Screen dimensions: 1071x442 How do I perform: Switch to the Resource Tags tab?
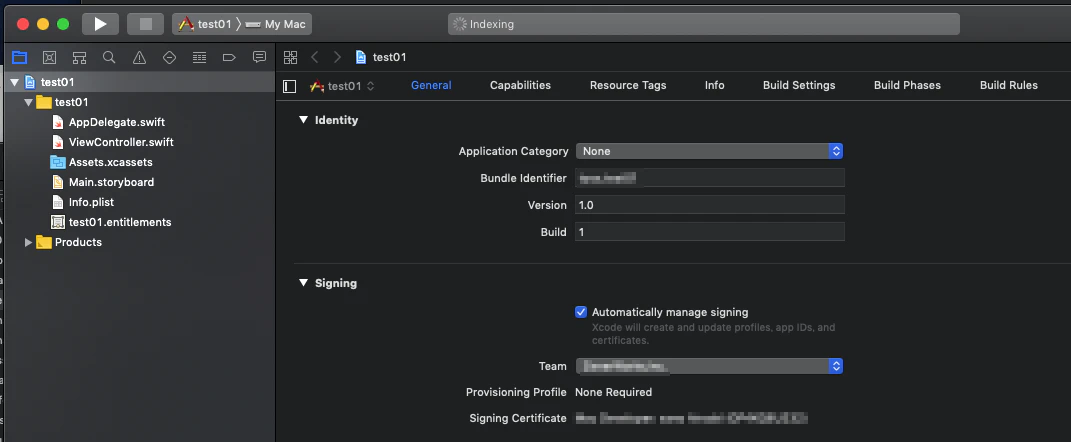pos(628,85)
